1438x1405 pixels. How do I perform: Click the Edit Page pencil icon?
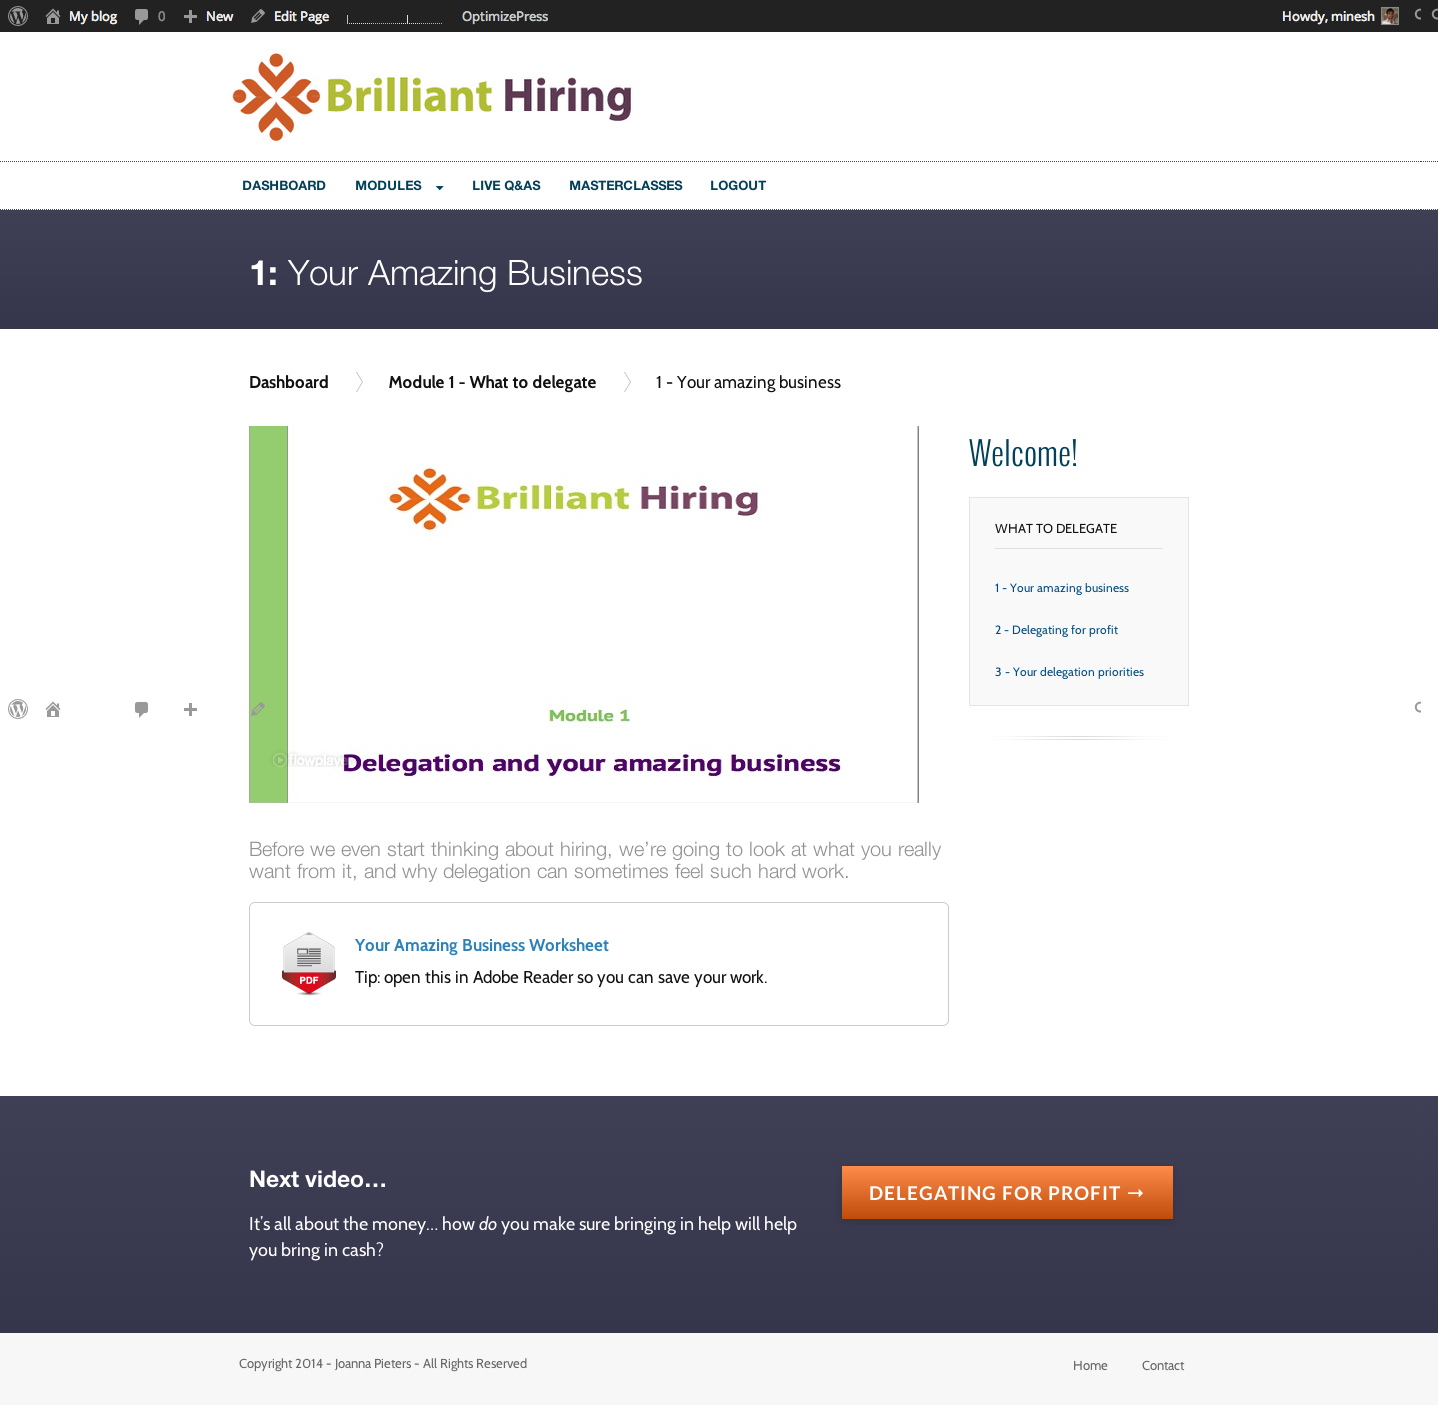point(258,16)
